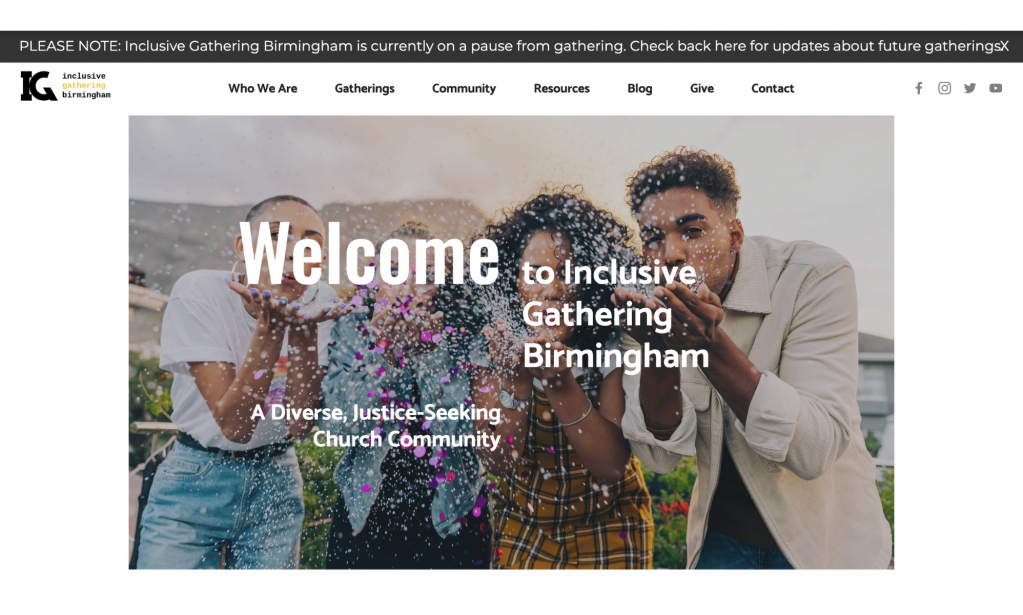1023x615 pixels.
Task: Open the YouTube channel icon
Action: click(996, 88)
